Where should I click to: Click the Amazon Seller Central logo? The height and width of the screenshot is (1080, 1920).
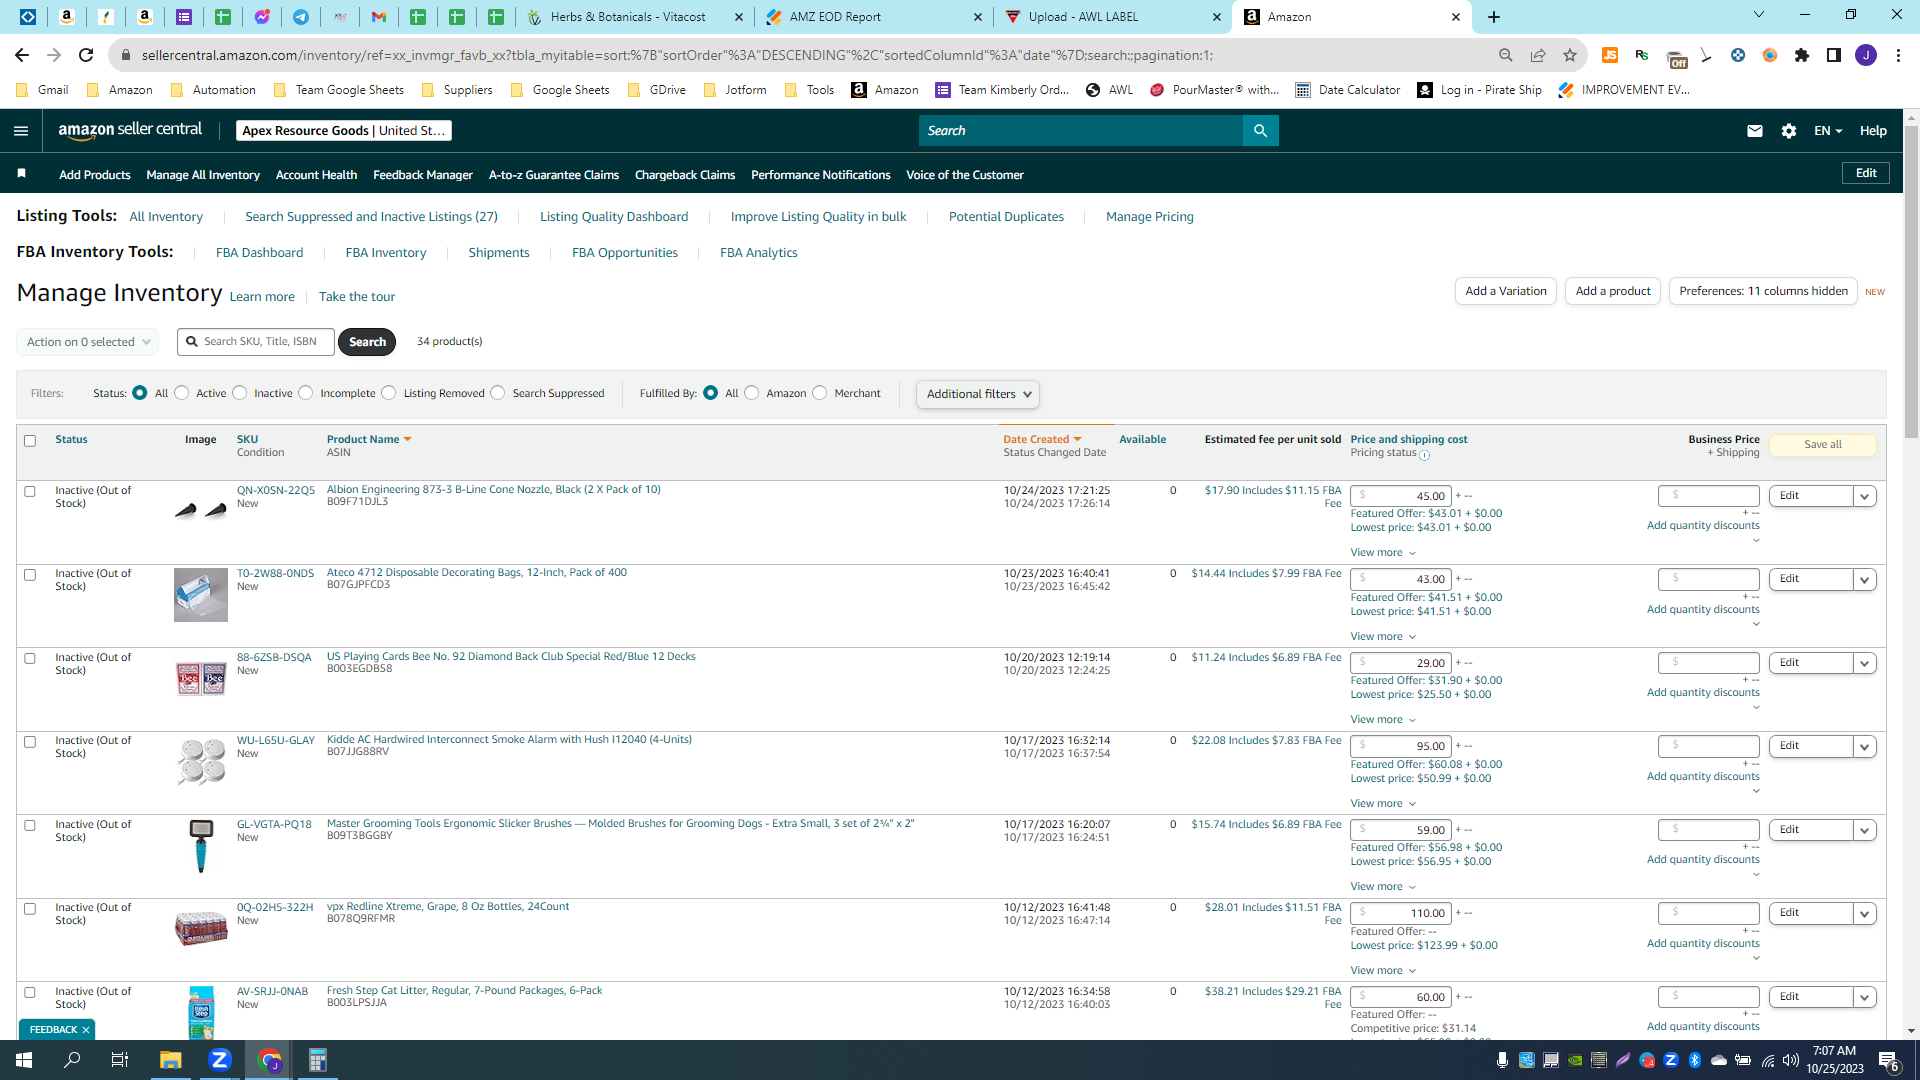click(130, 130)
